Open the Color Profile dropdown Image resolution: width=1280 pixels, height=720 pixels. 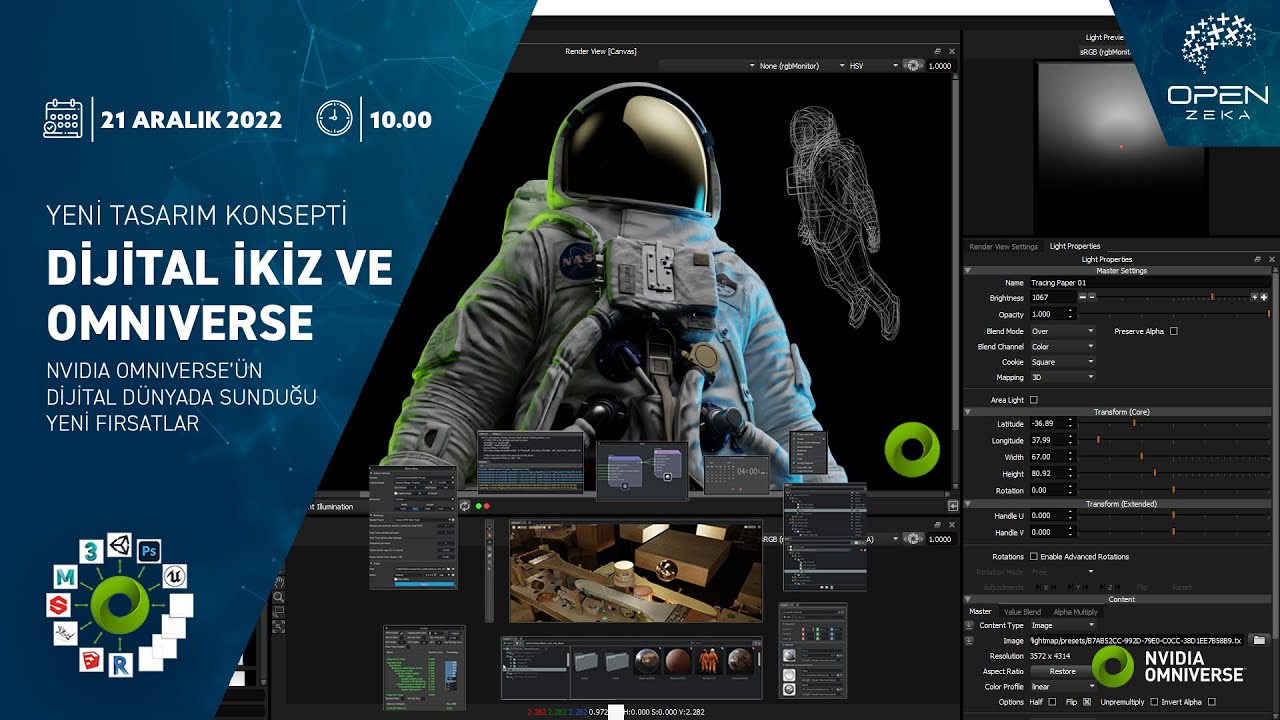[1063, 687]
